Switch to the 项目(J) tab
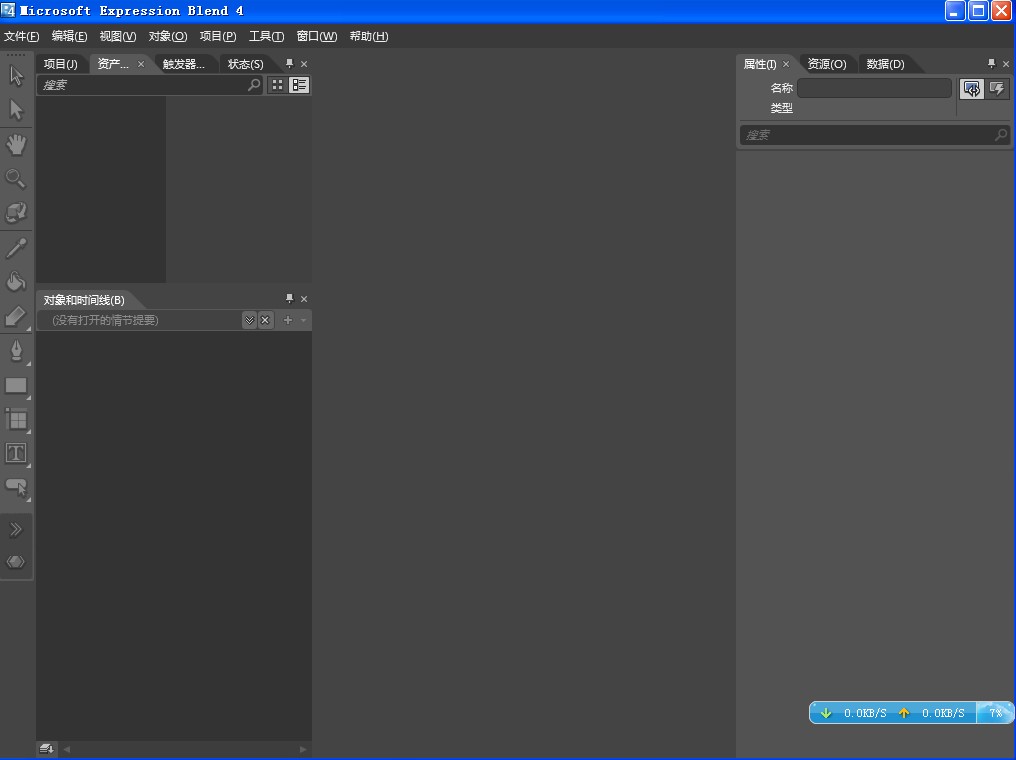This screenshot has width=1016, height=760. point(60,64)
